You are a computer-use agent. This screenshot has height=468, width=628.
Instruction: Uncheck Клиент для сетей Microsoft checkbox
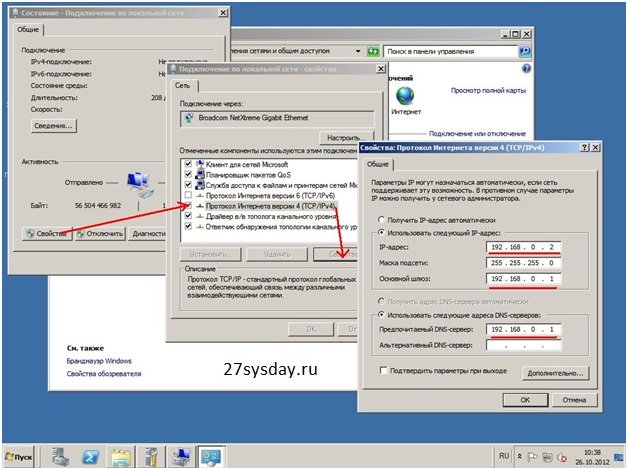pos(187,164)
